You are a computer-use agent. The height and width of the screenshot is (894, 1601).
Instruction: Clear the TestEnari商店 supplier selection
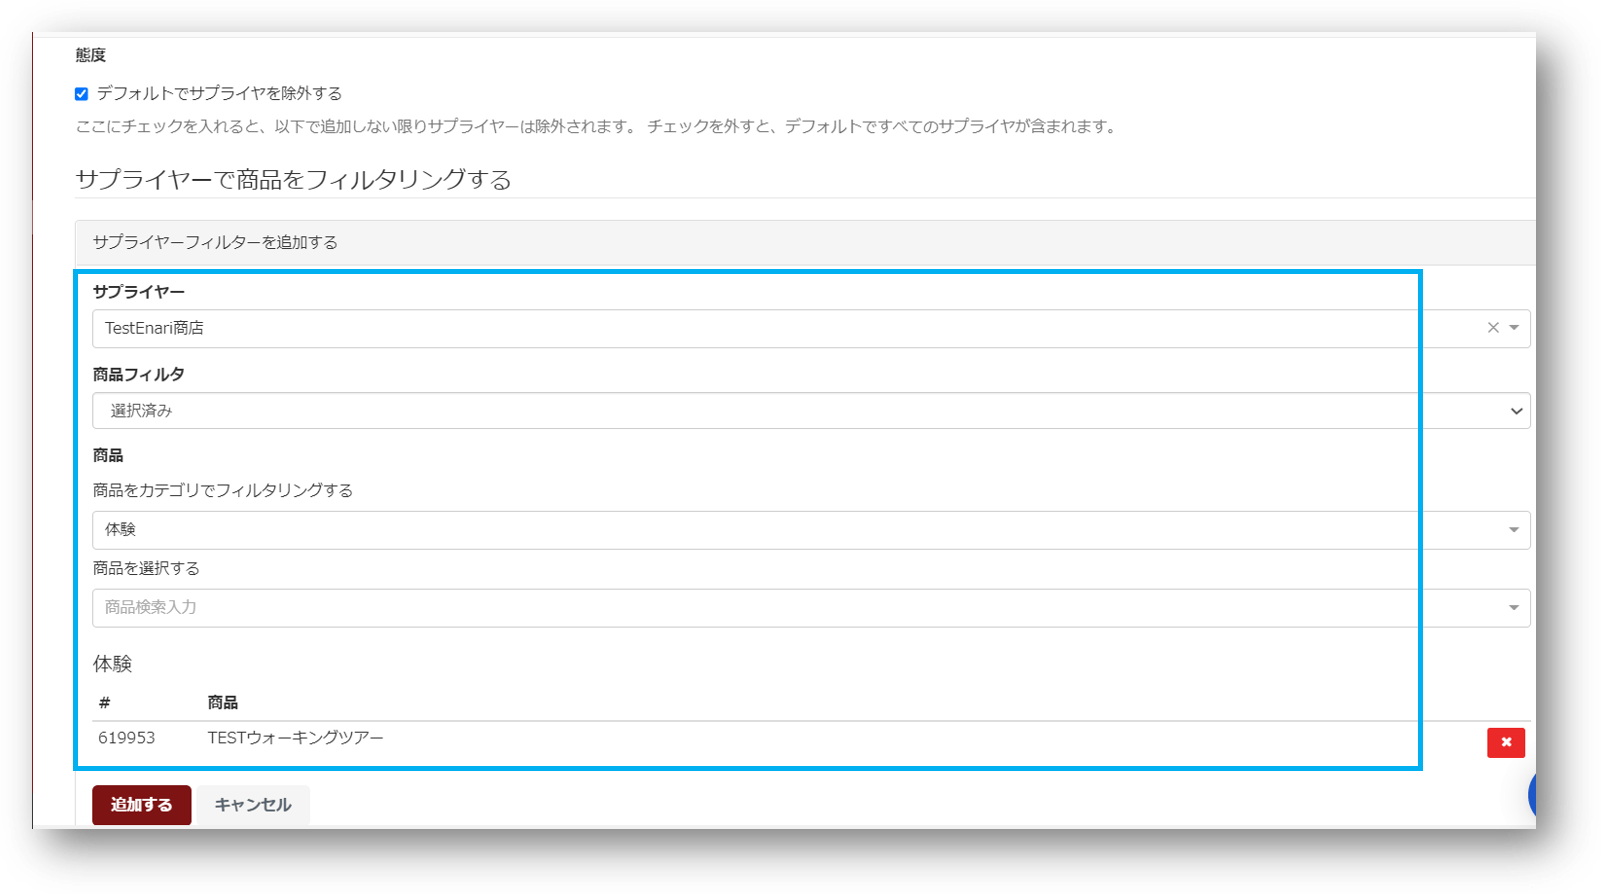[x=1493, y=328]
